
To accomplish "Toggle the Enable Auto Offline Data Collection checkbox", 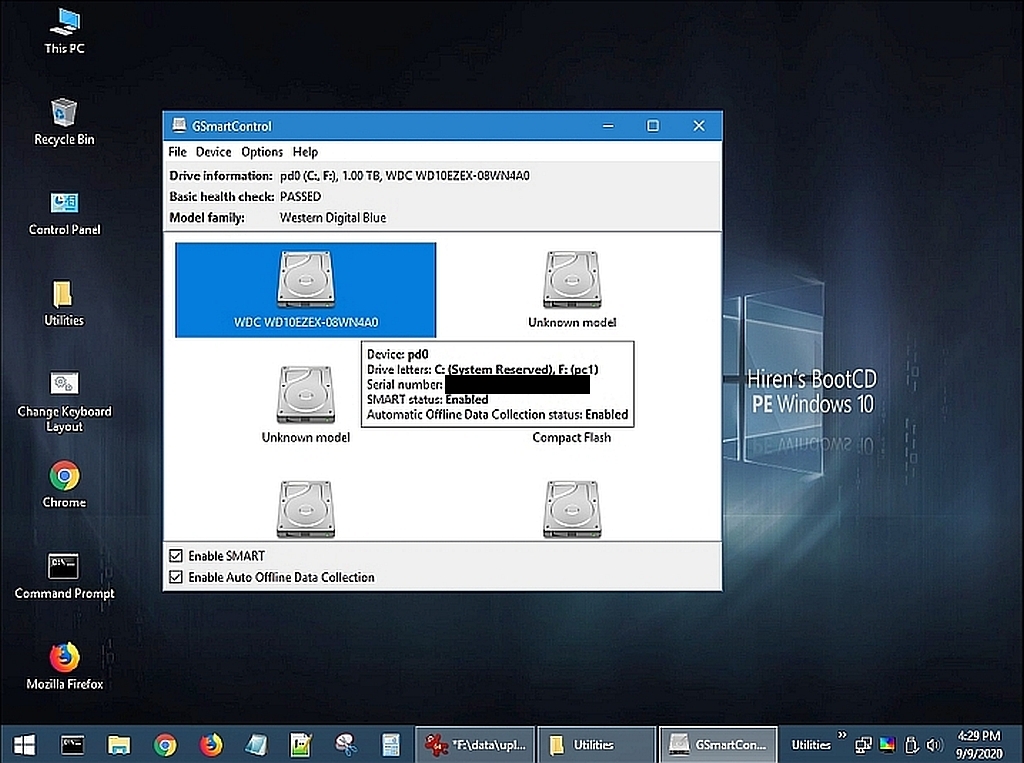I will [176, 577].
